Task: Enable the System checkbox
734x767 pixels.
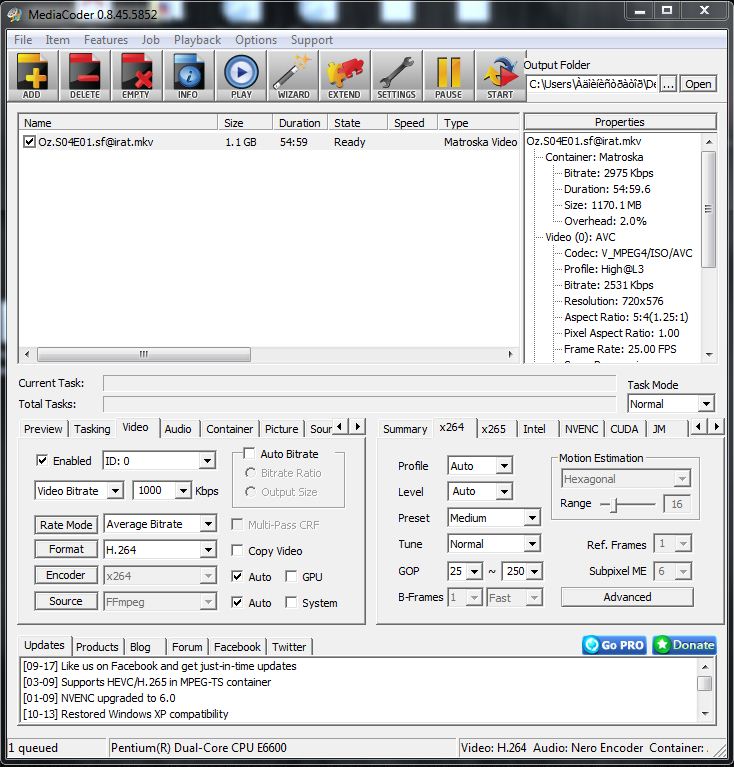Action: click(x=291, y=602)
